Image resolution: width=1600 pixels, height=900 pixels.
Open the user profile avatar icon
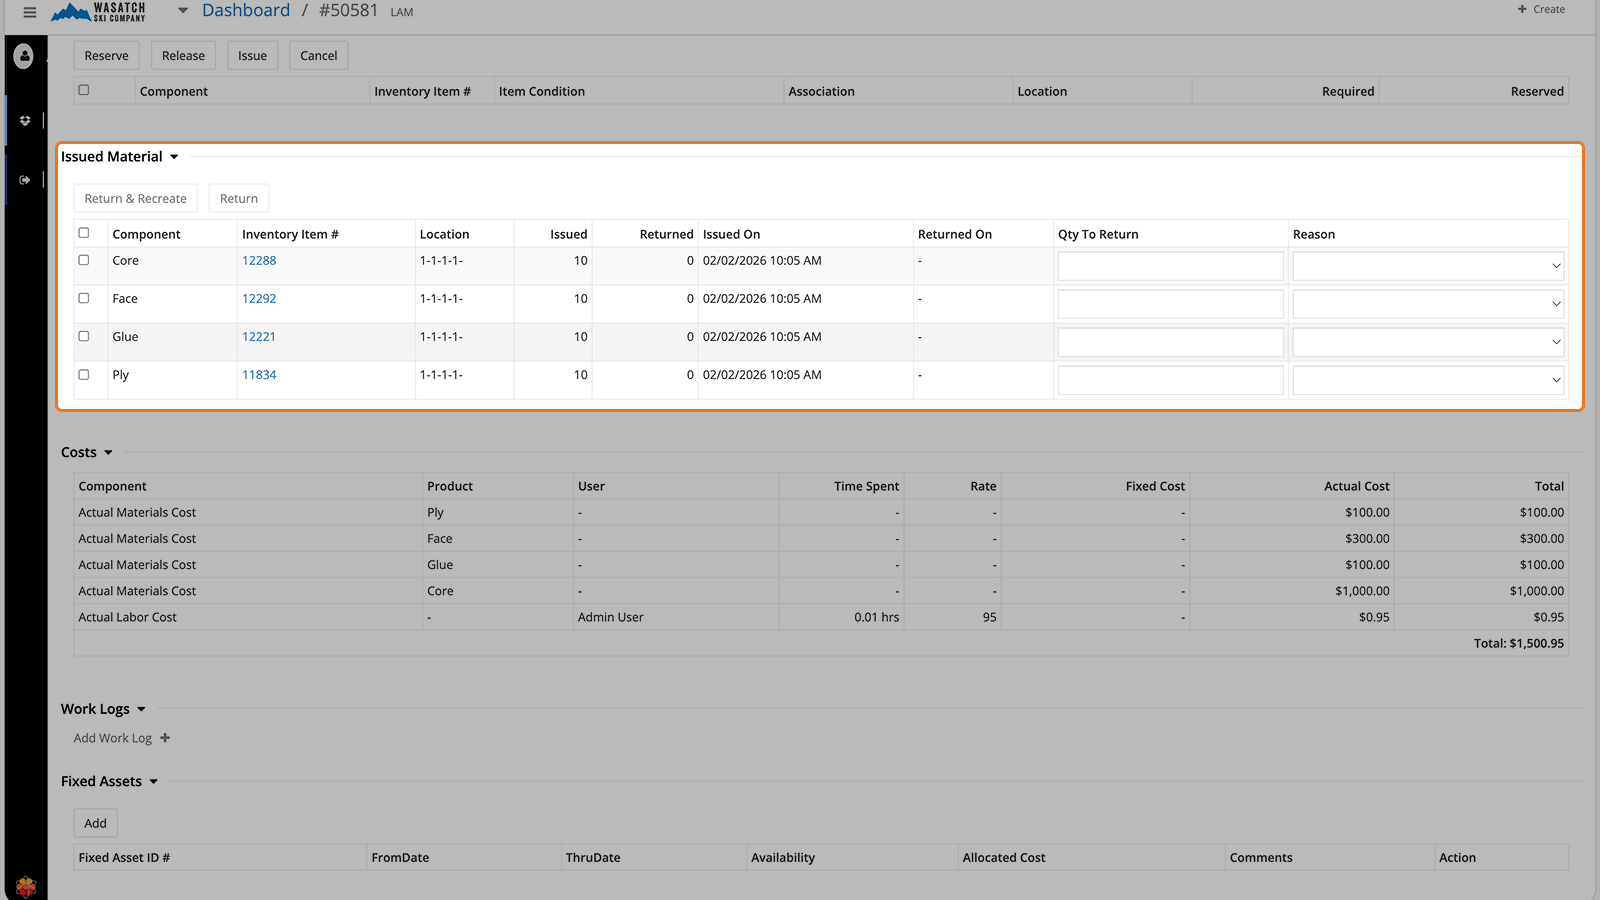(x=24, y=57)
